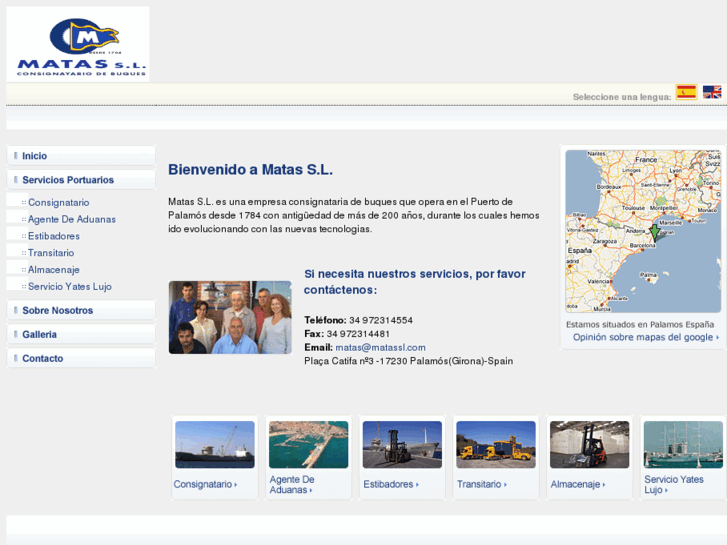727x545 pixels.
Task: Click Consignatario link under ship image
Action: click(x=205, y=484)
